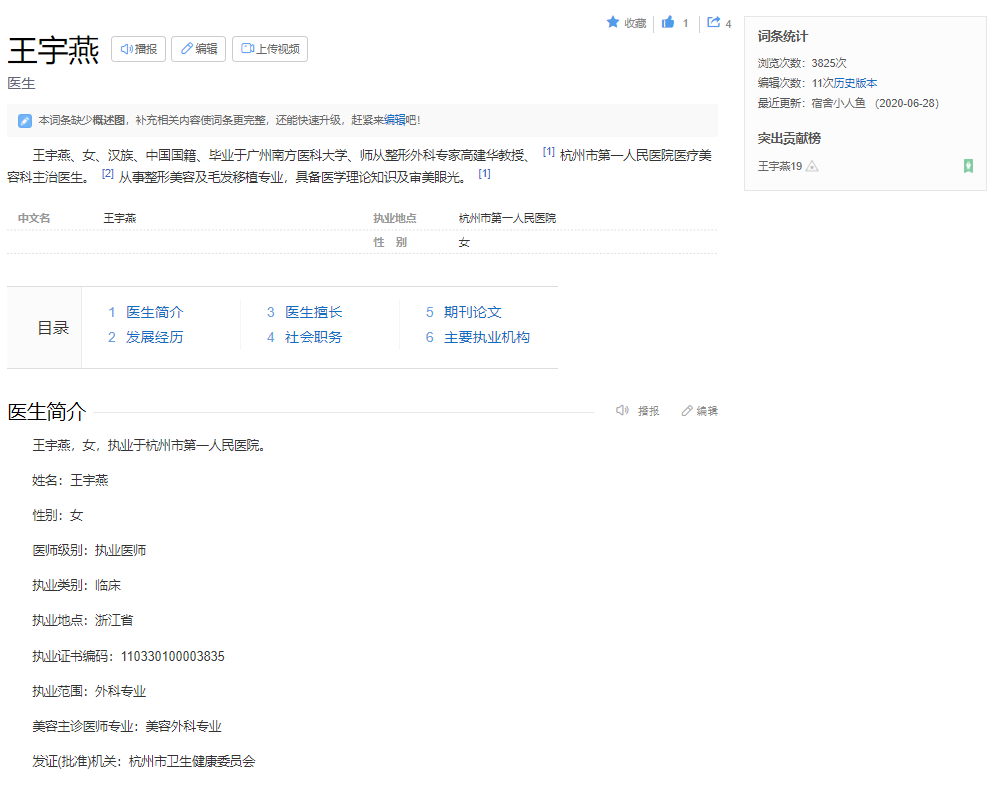Viewport: 998px width, 800px height.
Task: Open 宿舍小人鱼 user profile link
Action: pos(838,103)
